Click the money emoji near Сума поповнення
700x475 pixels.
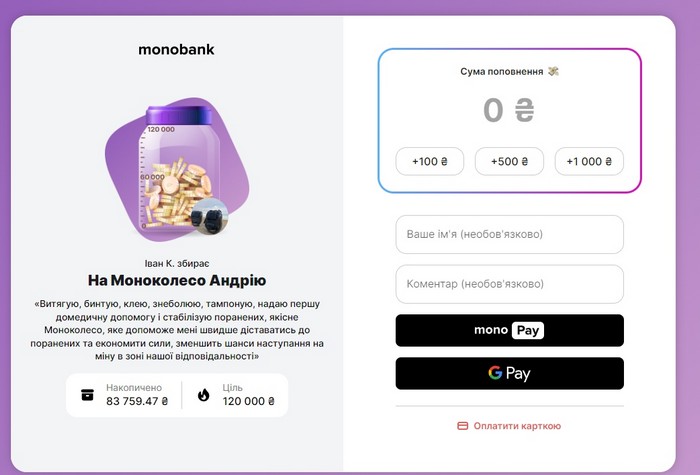coord(553,72)
